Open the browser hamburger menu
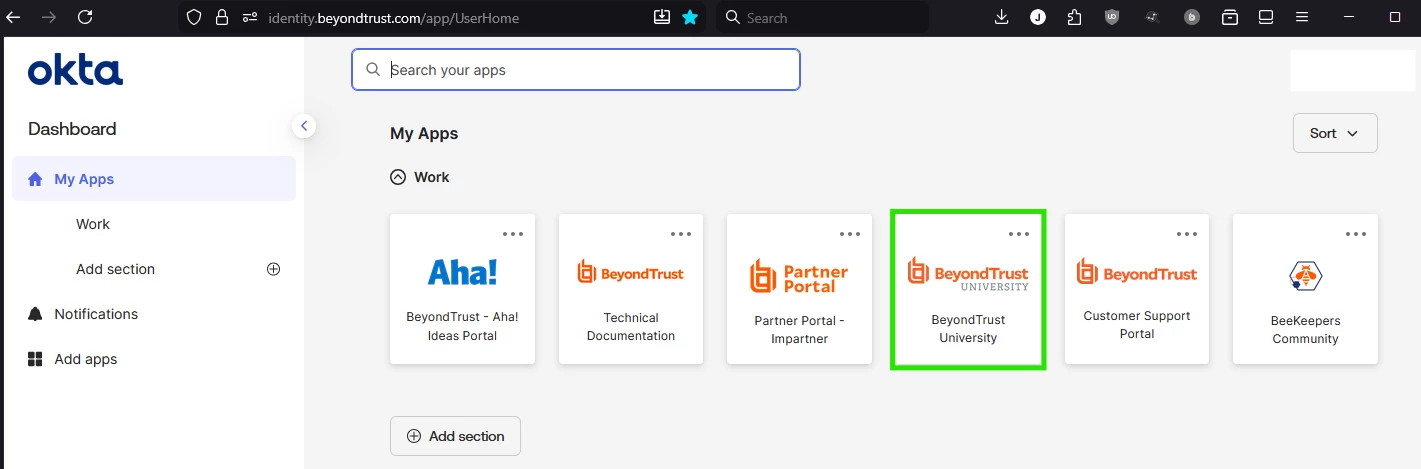 tap(1302, 17)
